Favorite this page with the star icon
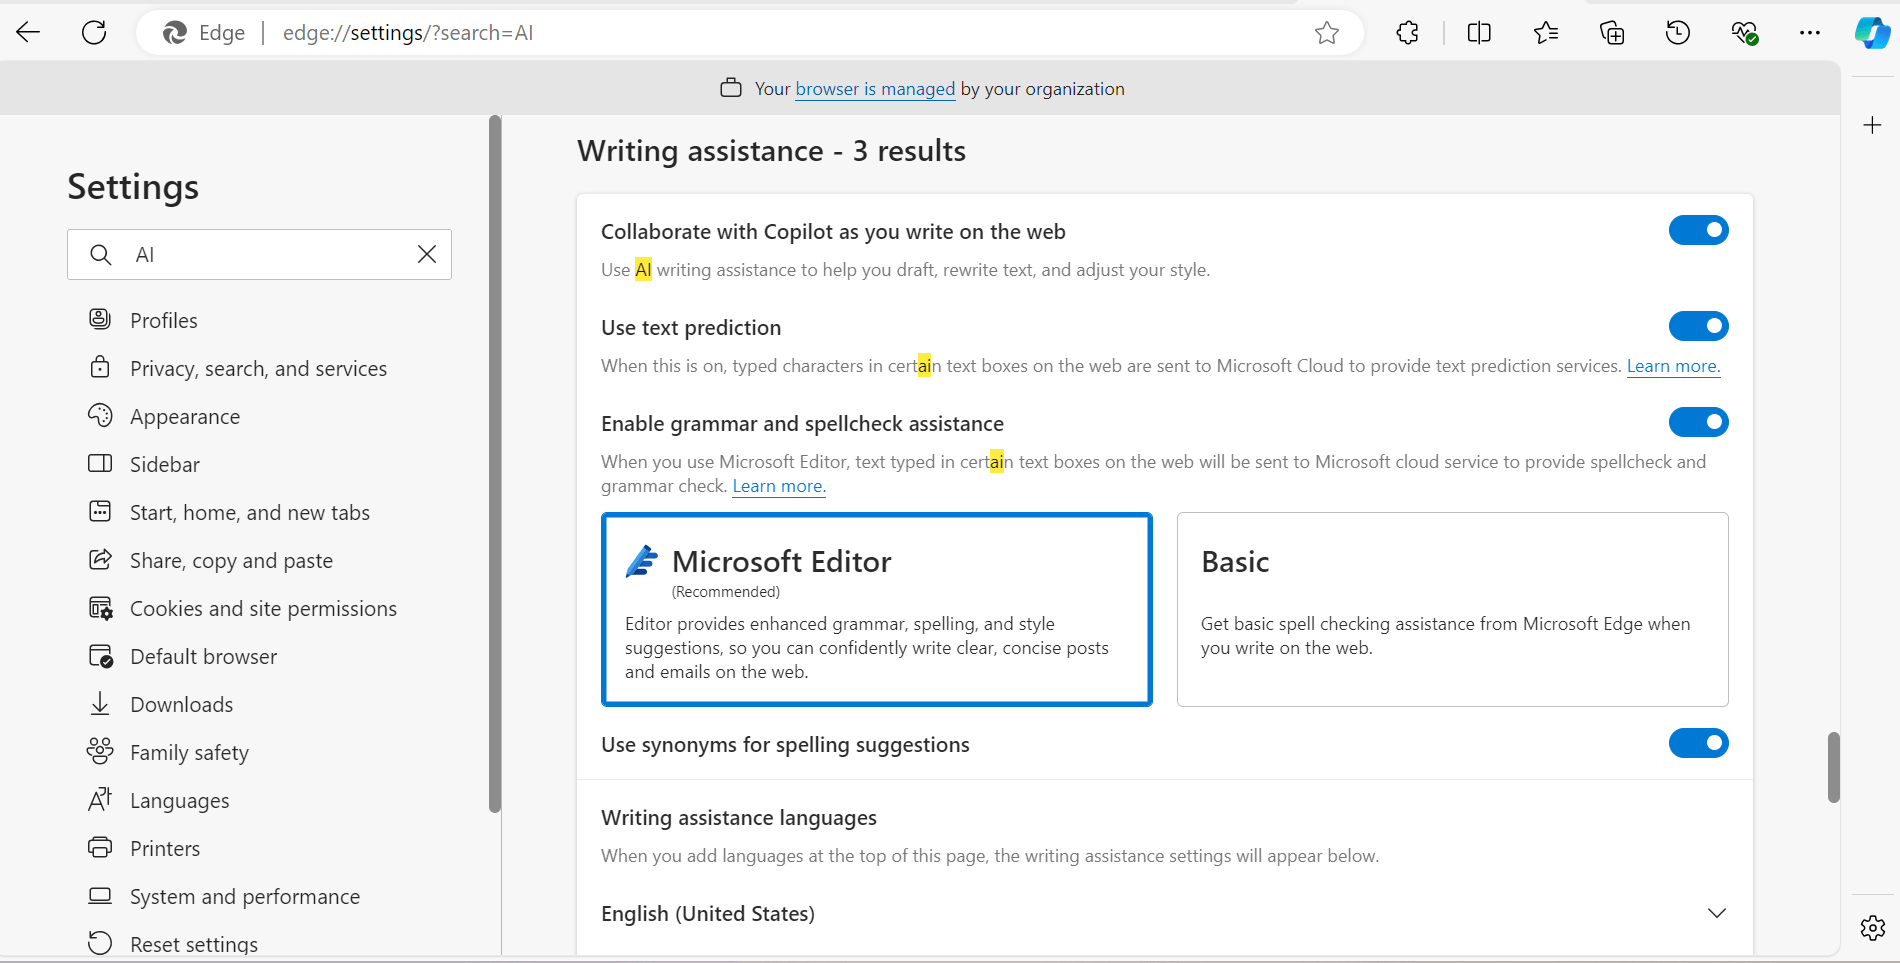The height and width of the screenshot is (963, 1900). [x=1327, y=33]
